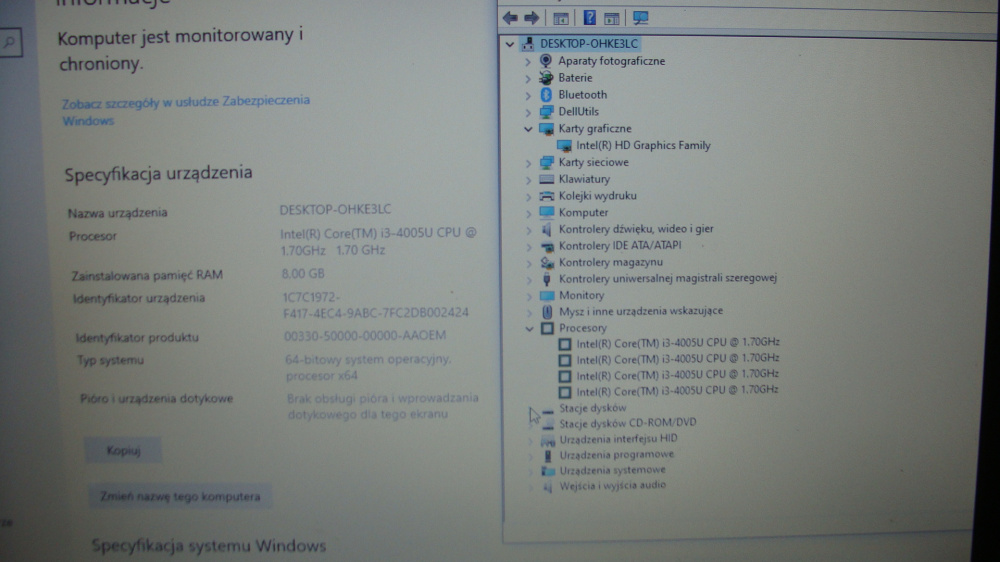Collapse the Karty graficzne category
The width and height of the screenshot is (1000, 562).
tap(528, 129)
